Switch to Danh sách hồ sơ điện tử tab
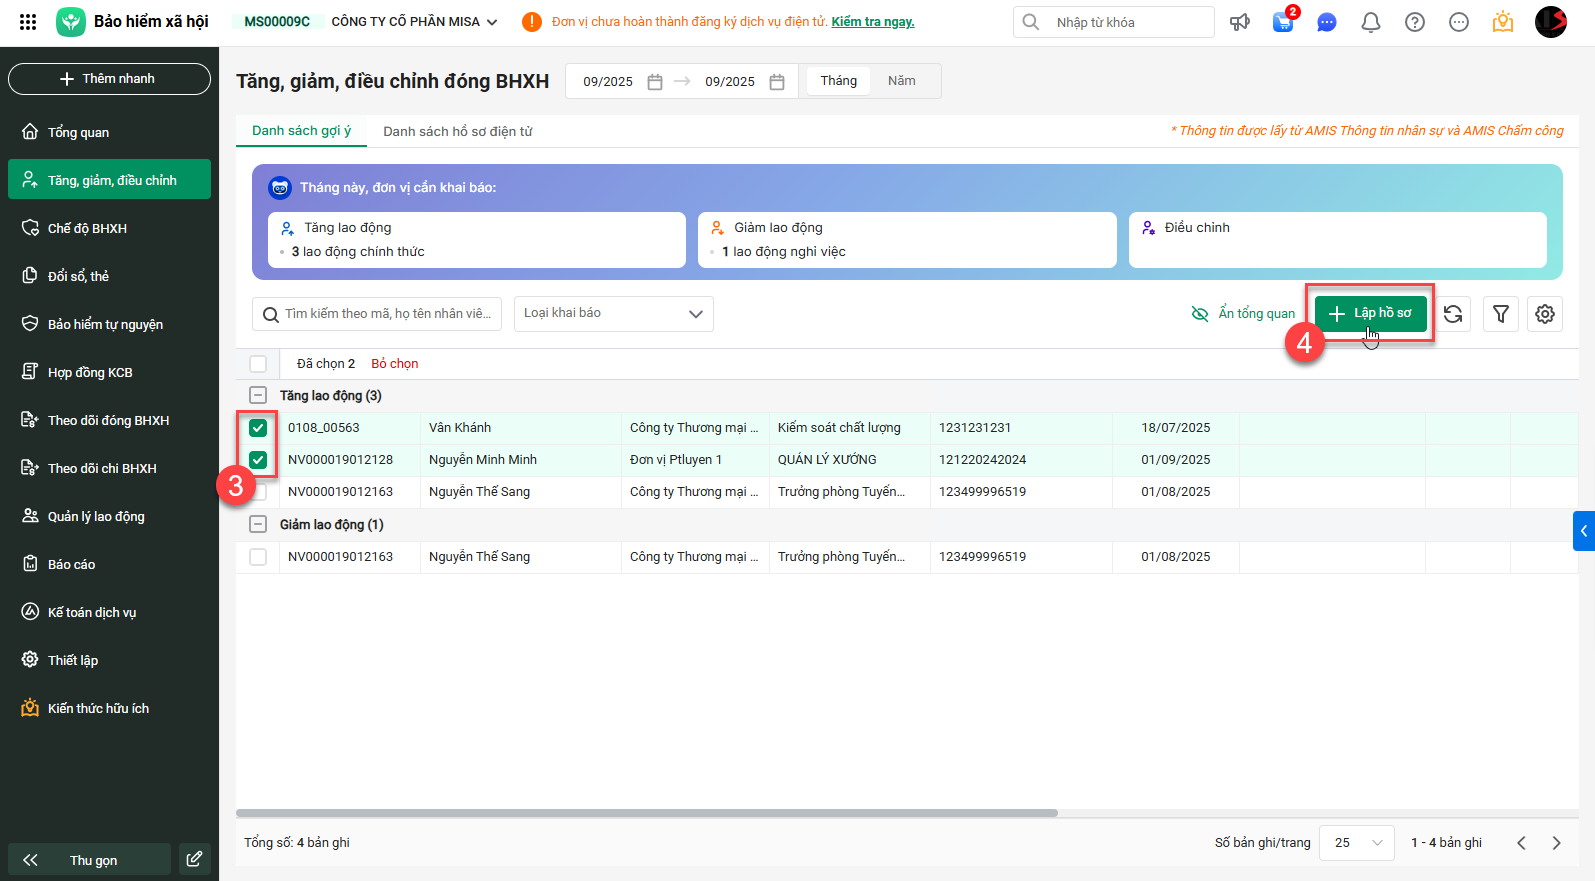Viewport: 1595px width, 881px height. coord(457,132)
